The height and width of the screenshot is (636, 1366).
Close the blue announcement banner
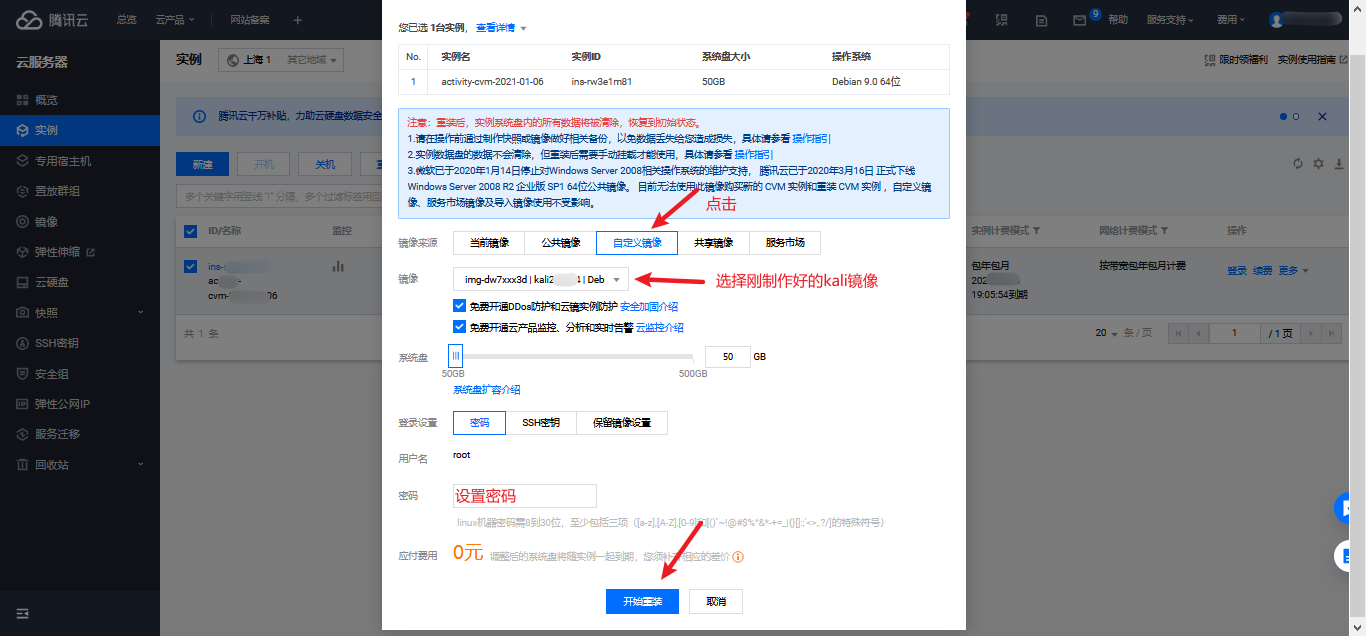tap(1322, 117)
